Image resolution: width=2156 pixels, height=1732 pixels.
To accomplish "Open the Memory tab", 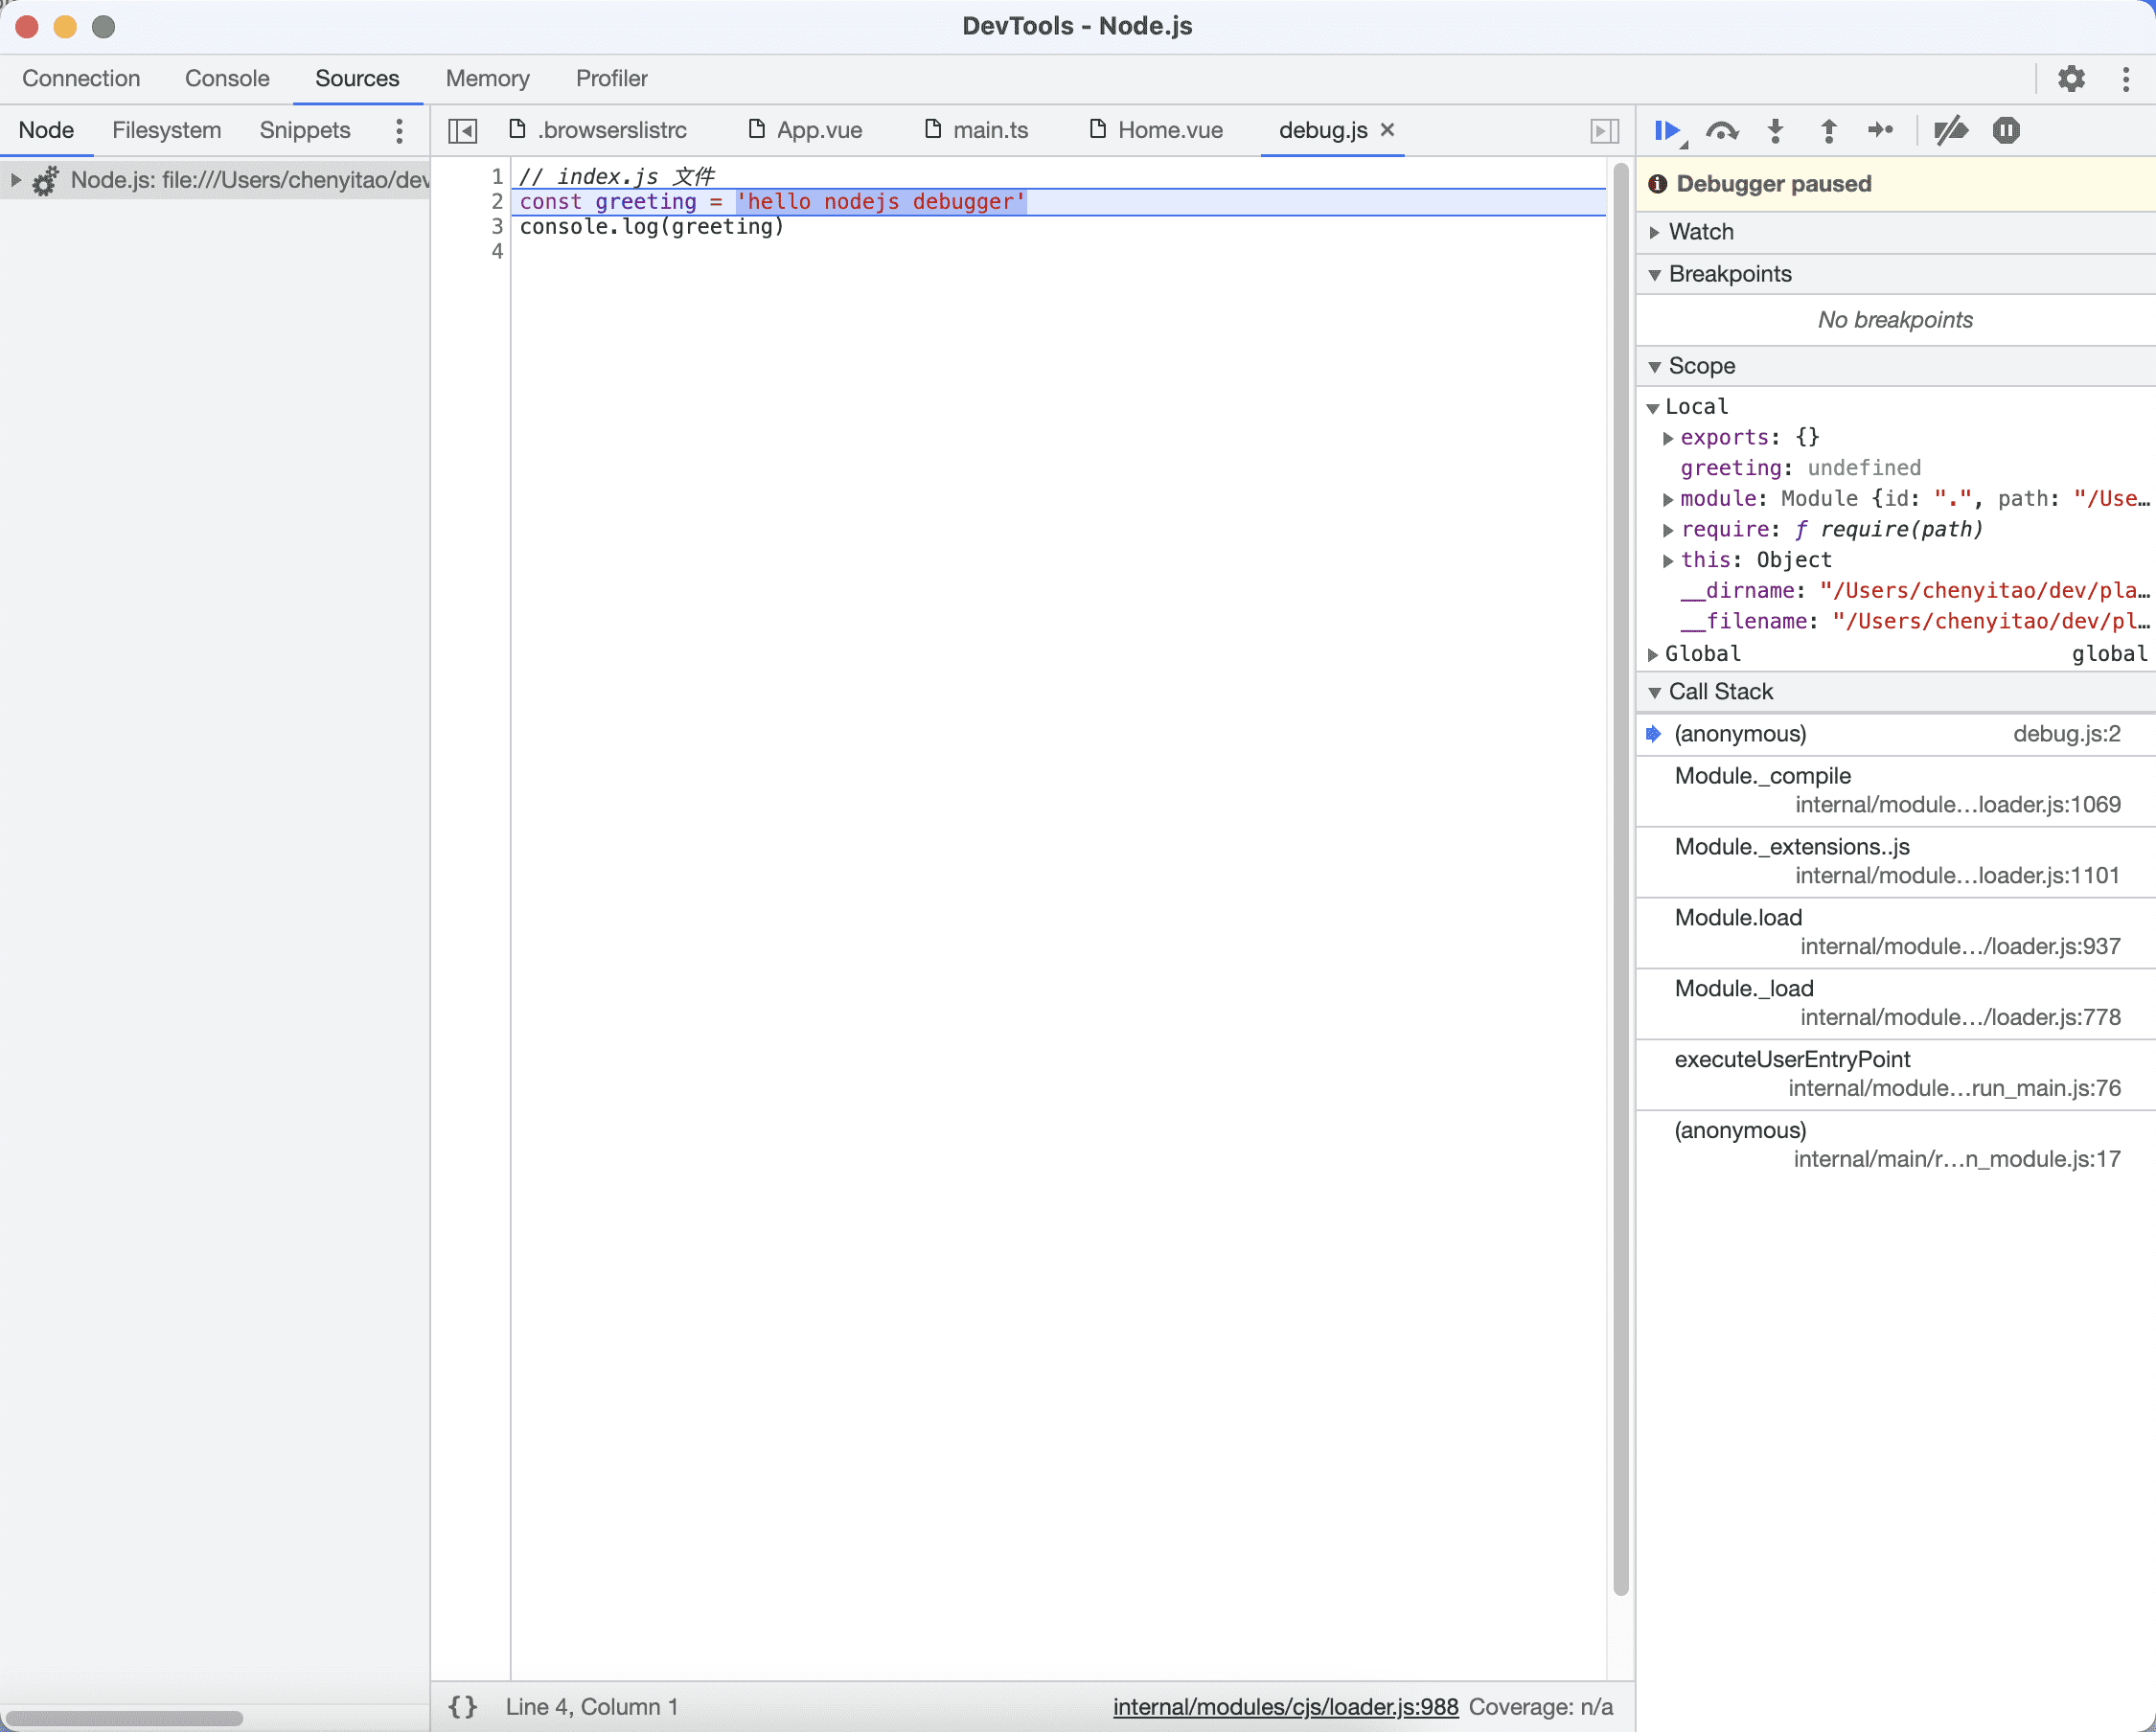I will click(488, 79).
